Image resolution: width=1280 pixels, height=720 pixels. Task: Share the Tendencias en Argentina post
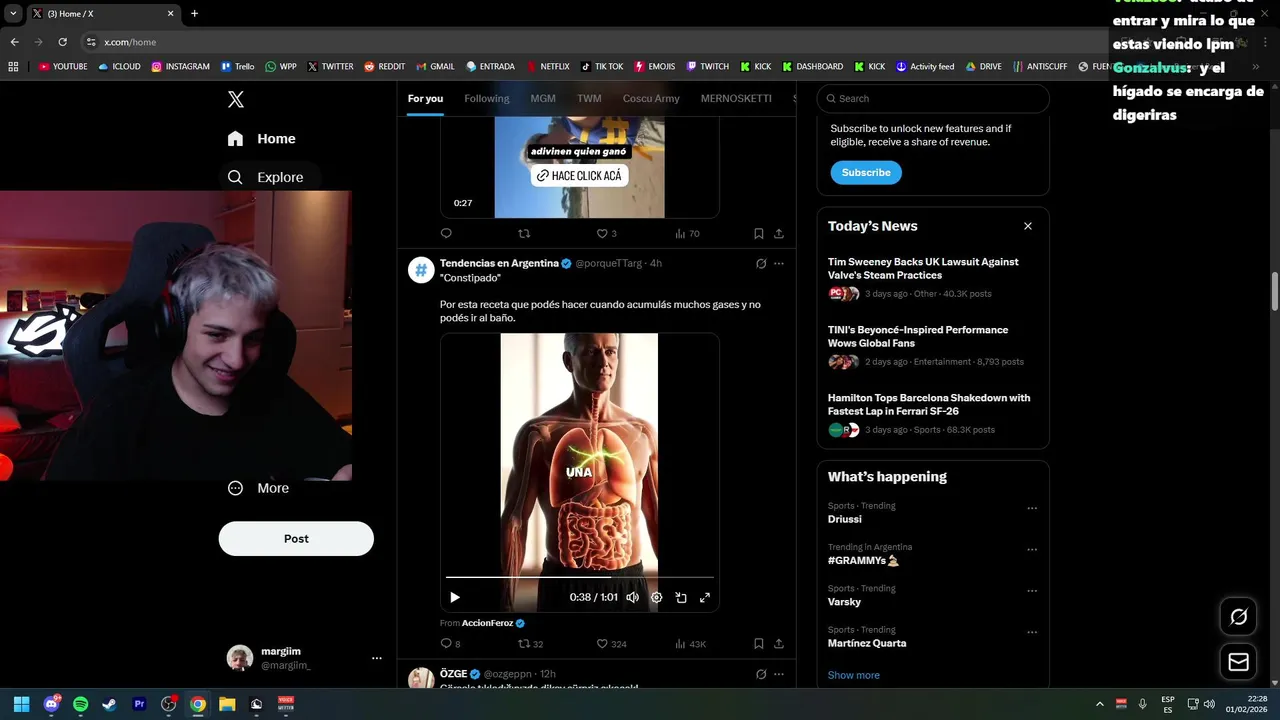coord(779,644)
